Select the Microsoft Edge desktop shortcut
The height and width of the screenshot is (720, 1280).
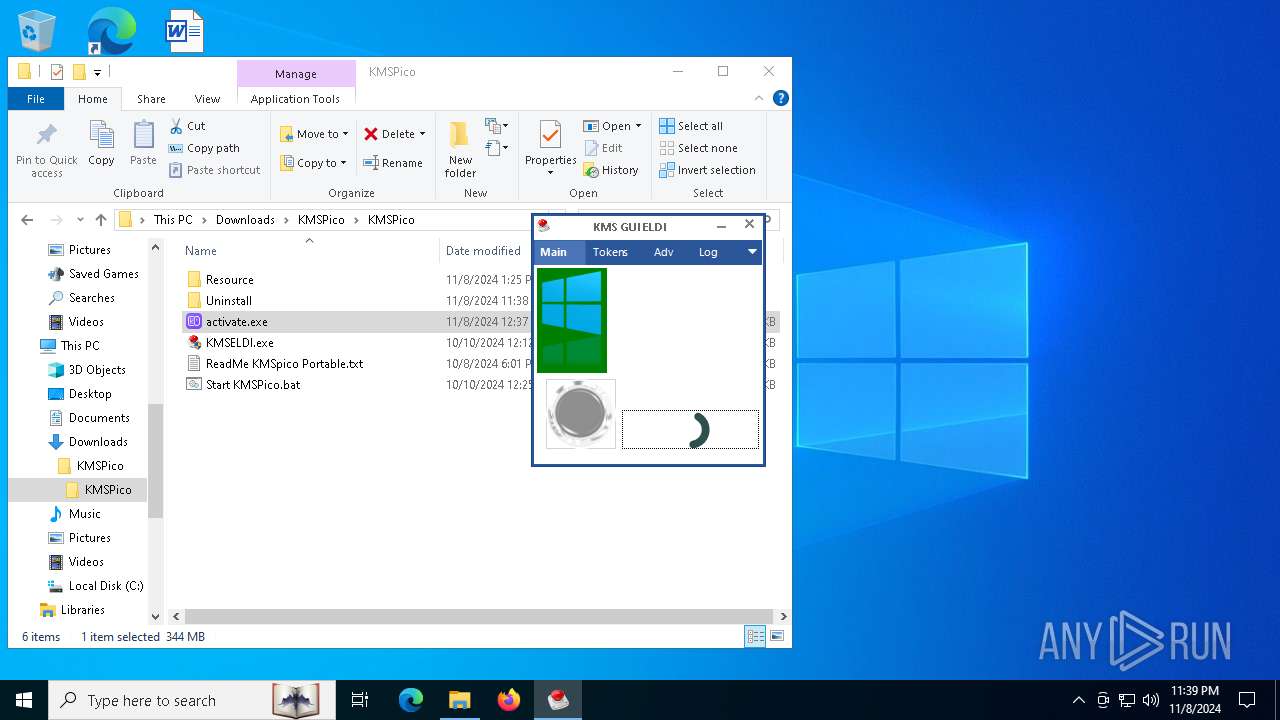pos(109,31)
